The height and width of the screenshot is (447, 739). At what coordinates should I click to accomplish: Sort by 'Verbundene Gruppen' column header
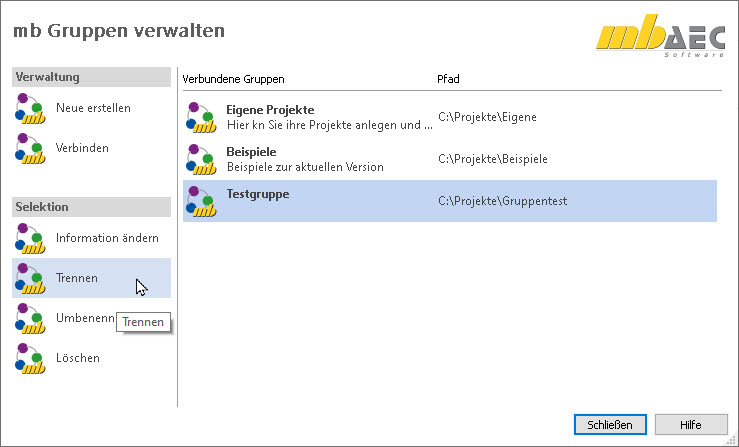point(233,78)
